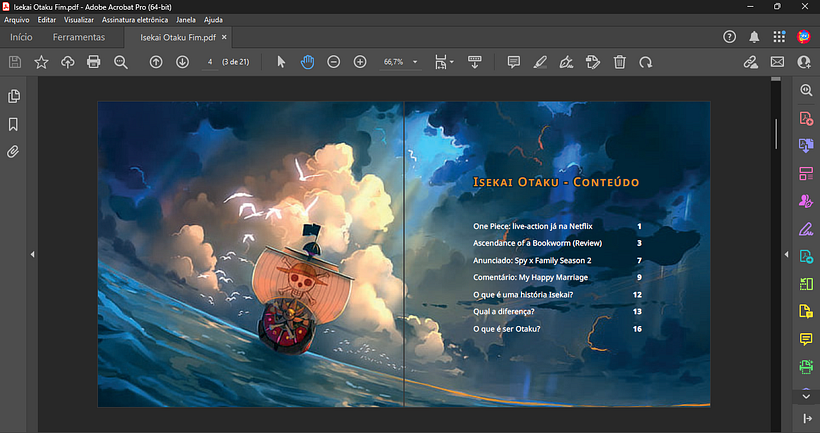Print the document with printer icon
This screenshot has height=433, width=820.
point(94,62)
